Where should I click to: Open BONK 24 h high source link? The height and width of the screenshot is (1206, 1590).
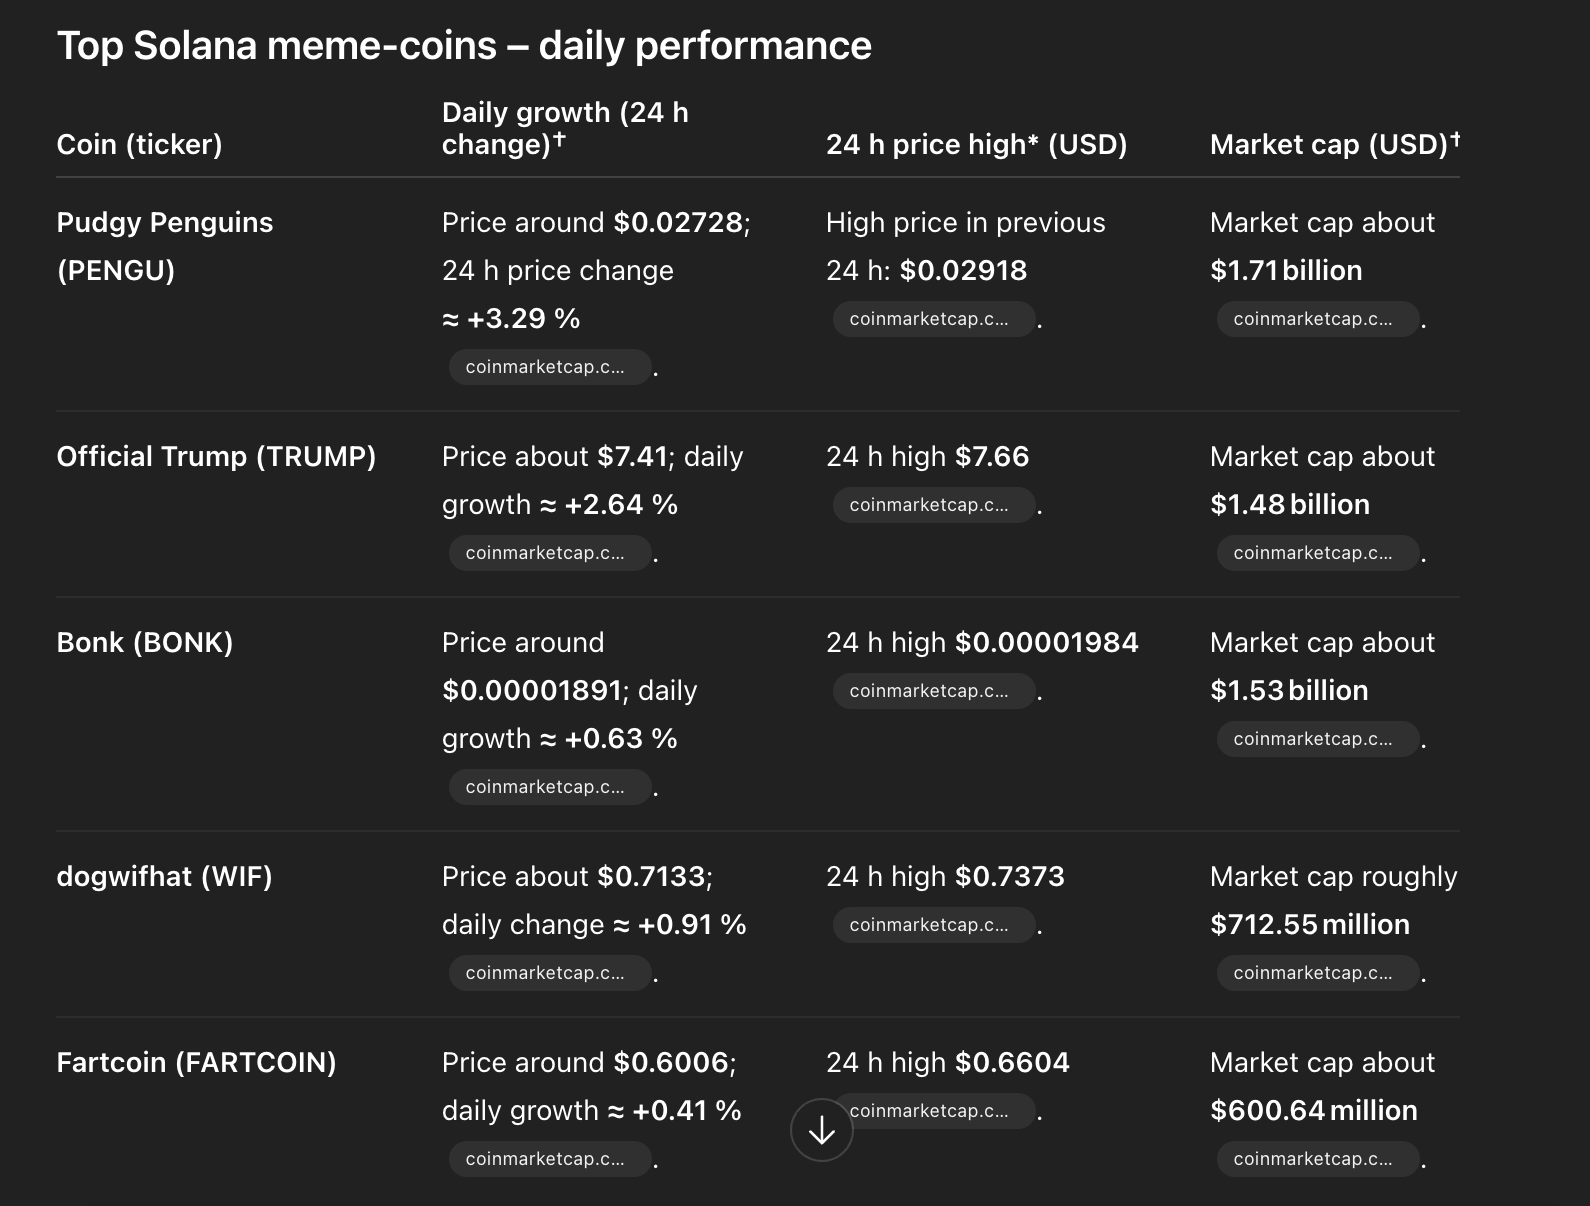[933, 691]
